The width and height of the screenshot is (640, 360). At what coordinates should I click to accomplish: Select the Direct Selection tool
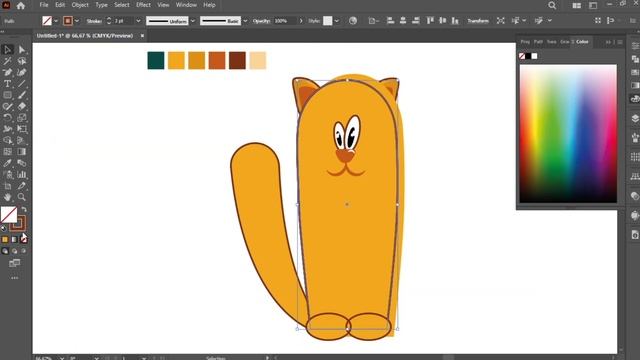pyautogui.click(x=22, y=50)
